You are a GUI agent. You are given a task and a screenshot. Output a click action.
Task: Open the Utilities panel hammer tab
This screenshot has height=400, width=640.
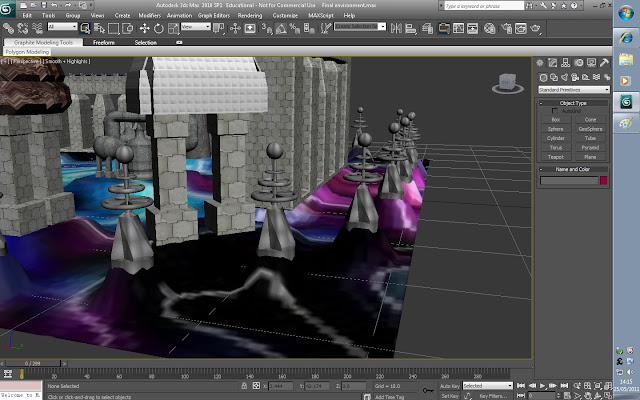click(x=604, y=62)
